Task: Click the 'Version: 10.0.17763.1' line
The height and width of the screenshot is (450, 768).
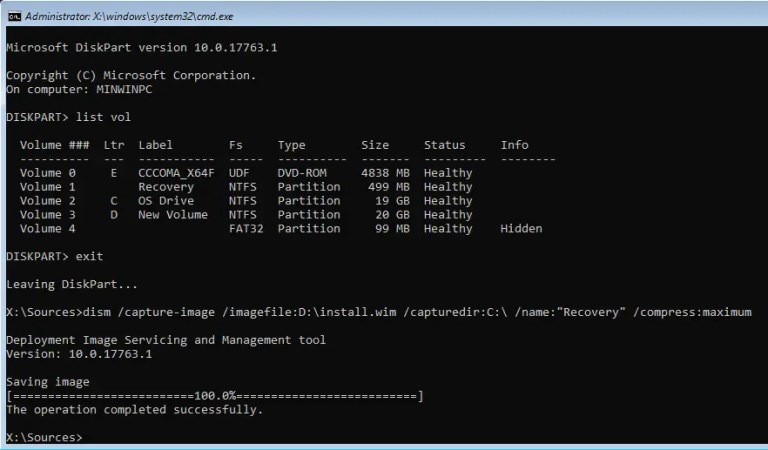Action: pos(79,354)
